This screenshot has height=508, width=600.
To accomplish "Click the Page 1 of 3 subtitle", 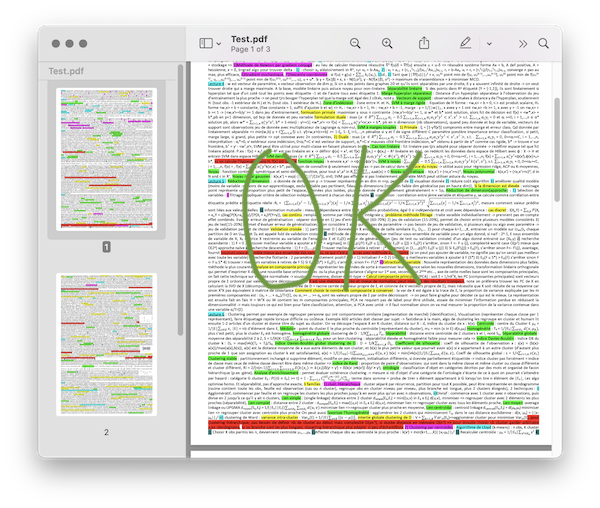I will coord(250,49).
